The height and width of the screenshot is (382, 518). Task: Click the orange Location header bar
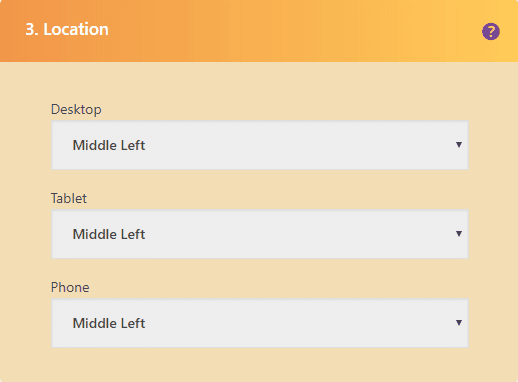click(x=259, y=31)
